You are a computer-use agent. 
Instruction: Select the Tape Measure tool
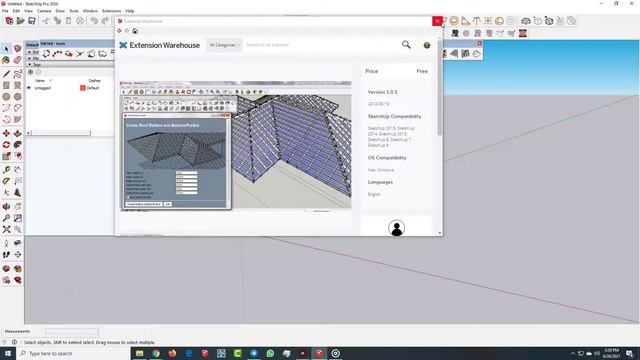tap(6, 170)
